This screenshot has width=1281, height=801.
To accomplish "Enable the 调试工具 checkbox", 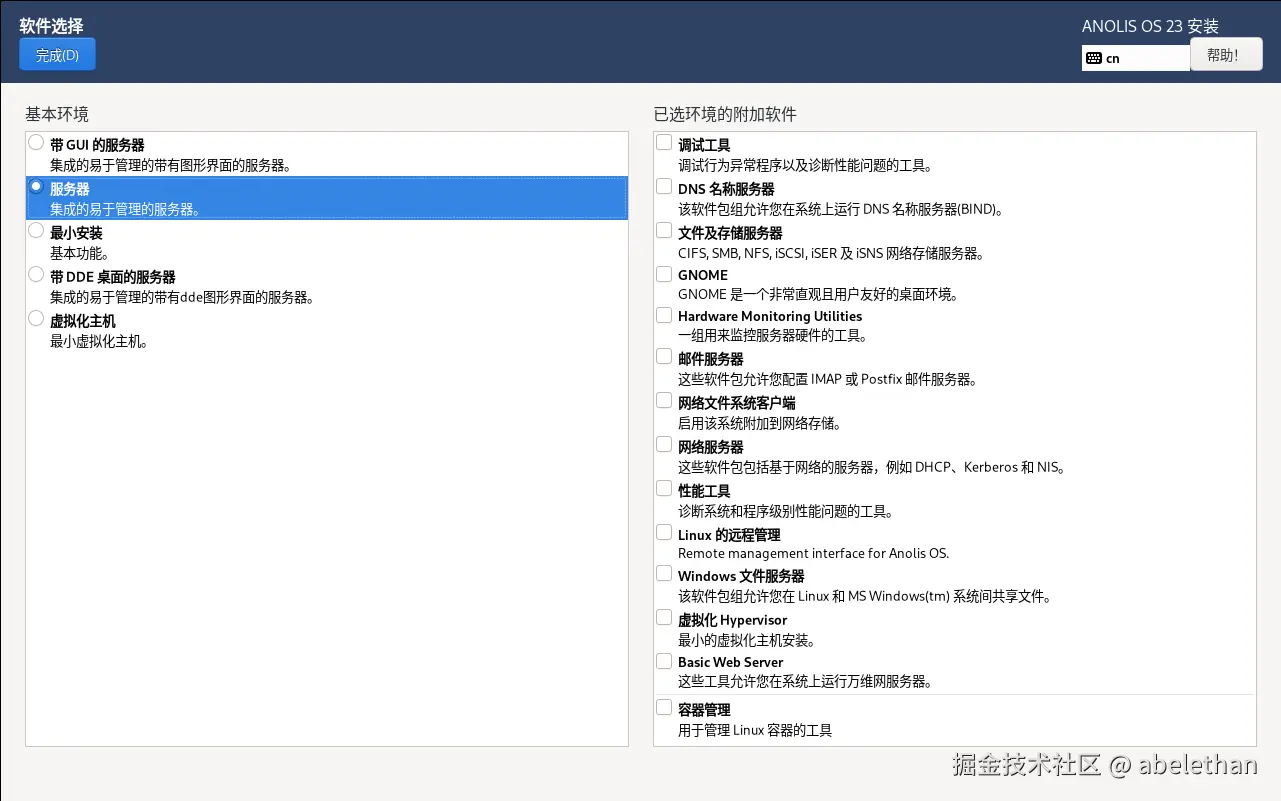I will (664, 142).
